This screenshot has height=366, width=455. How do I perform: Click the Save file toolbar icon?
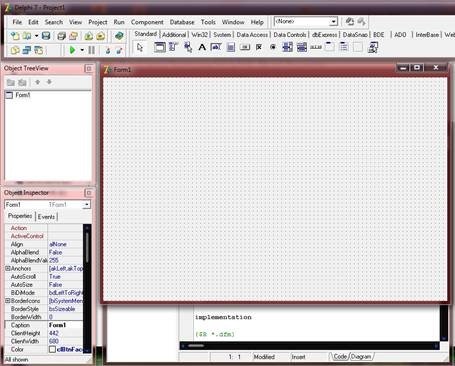click(x=46, y=36)
